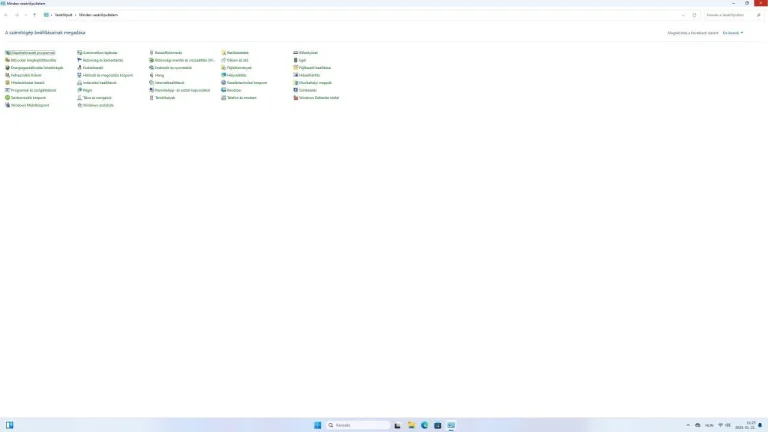Open Hang sound settings
The width and height of the screenshot is (768, 432).
tap(157, 75)
